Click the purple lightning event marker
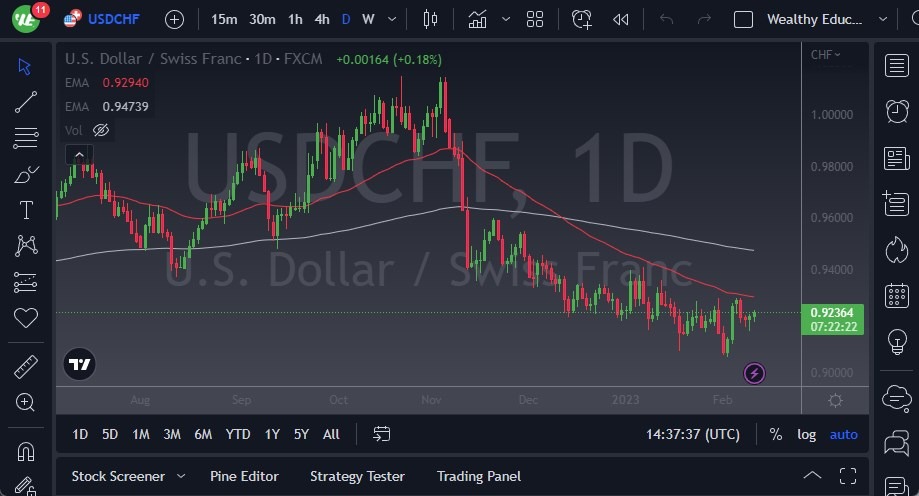 click(754, 373)
